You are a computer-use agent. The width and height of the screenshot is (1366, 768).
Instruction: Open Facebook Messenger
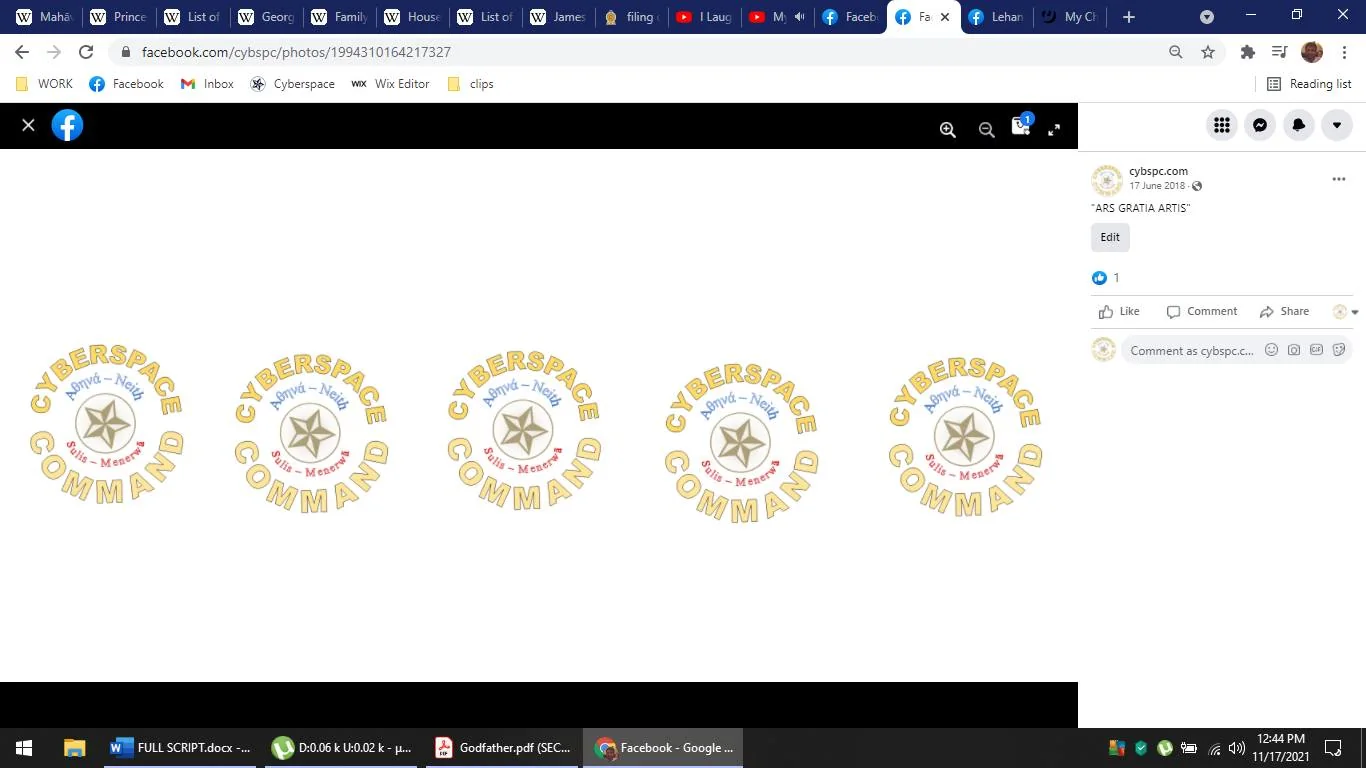(1260, 125)
